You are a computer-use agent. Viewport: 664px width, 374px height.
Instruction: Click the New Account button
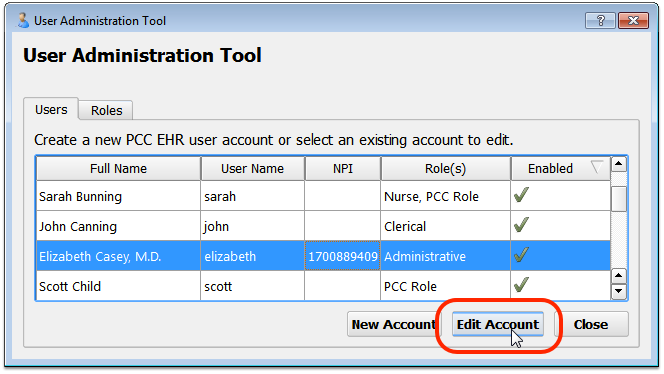click(393, 324)
